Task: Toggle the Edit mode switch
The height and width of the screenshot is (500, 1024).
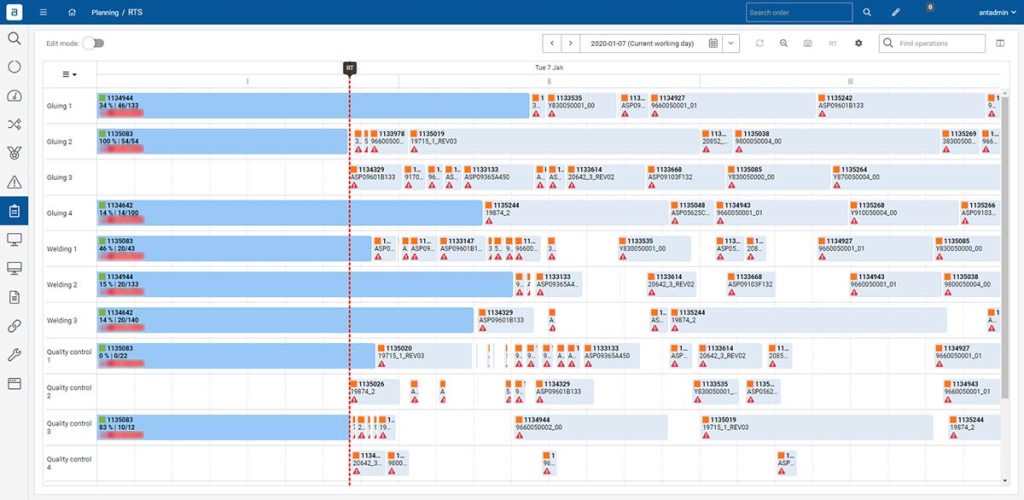Action: [x=93, y=43]
